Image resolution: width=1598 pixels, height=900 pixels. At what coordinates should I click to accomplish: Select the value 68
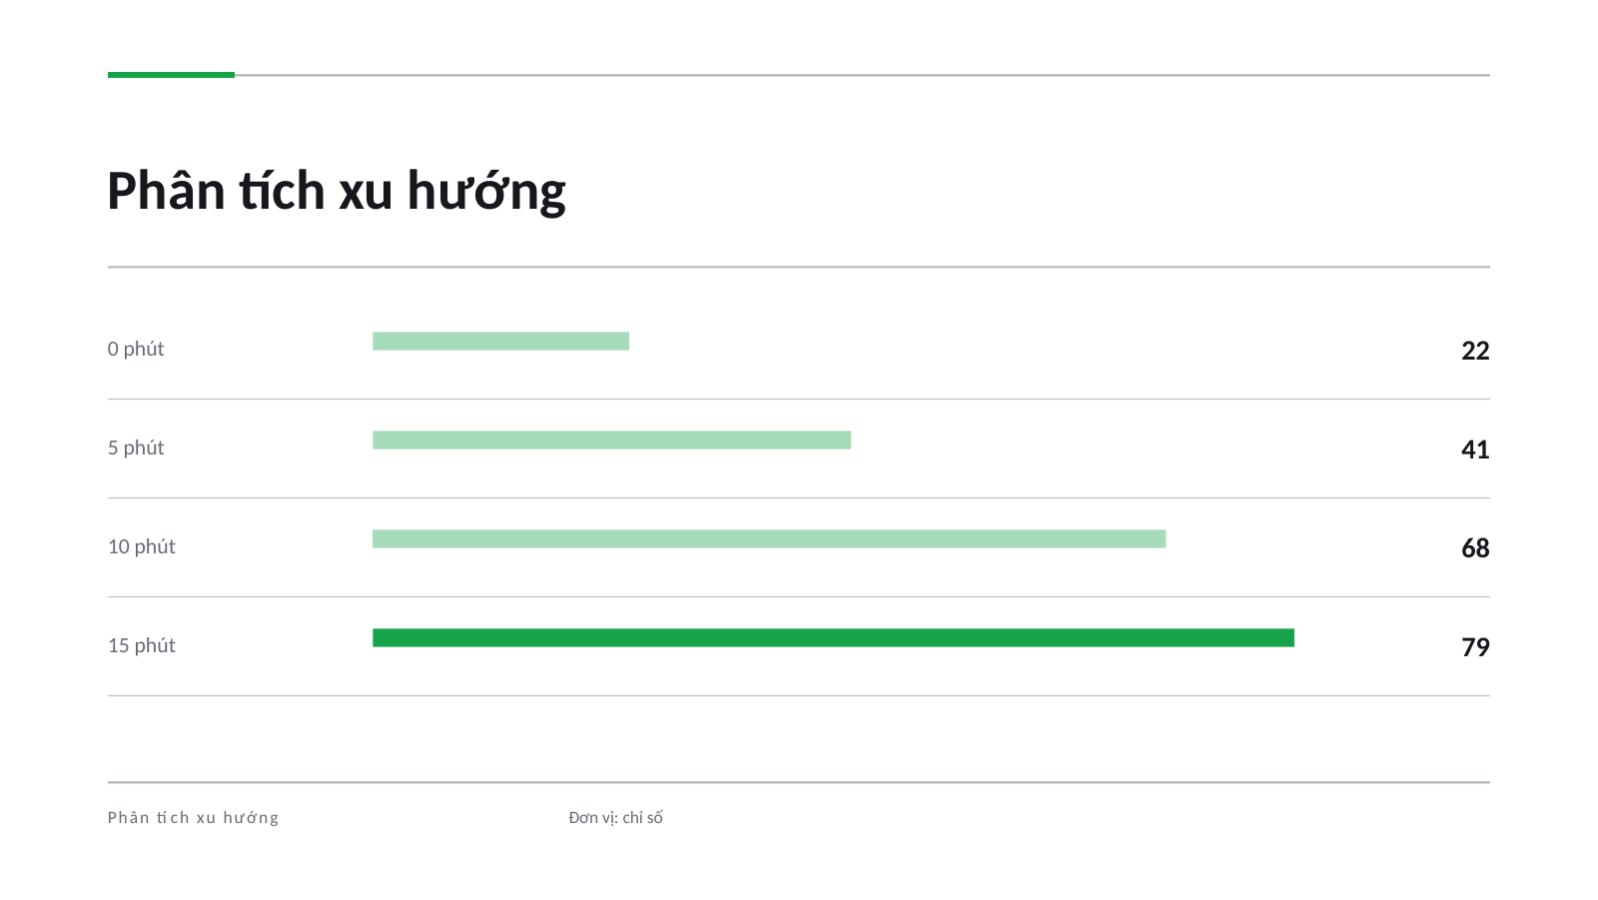[1475, 549]
